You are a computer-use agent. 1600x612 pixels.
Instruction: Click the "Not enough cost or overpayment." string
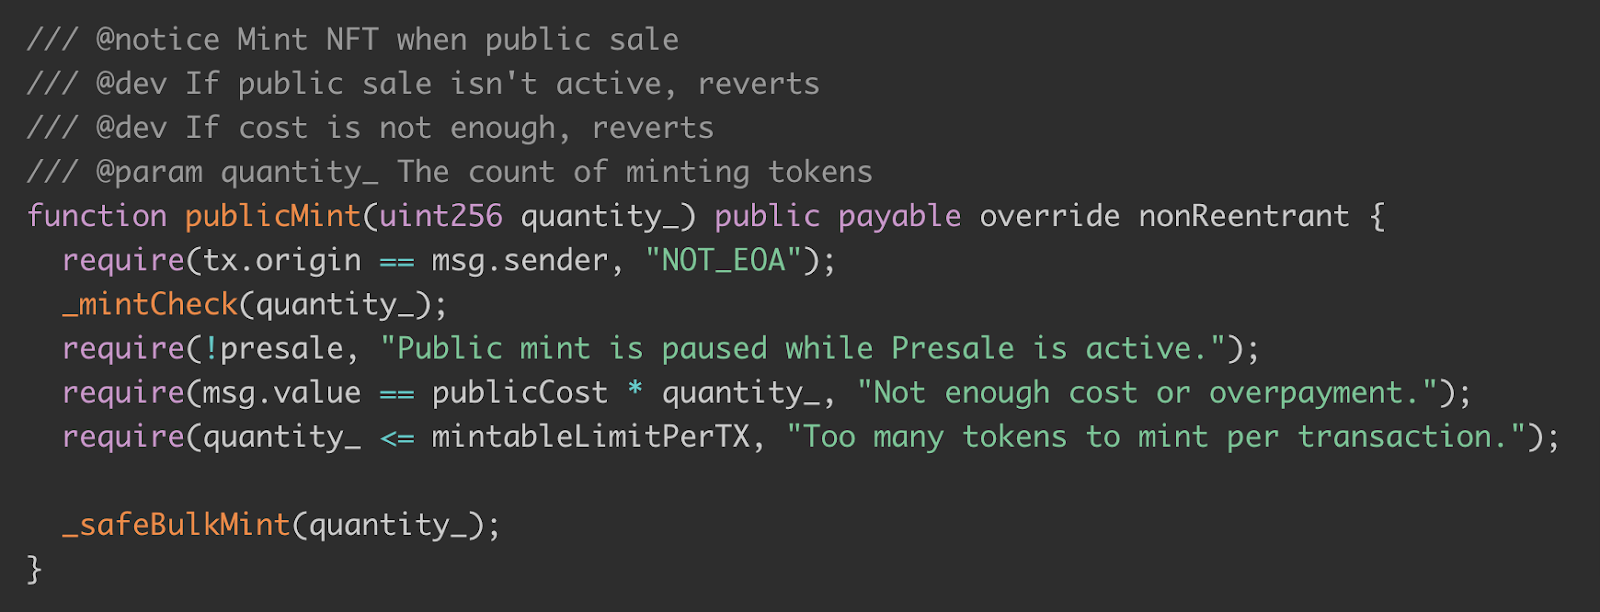pos(1147,392)
